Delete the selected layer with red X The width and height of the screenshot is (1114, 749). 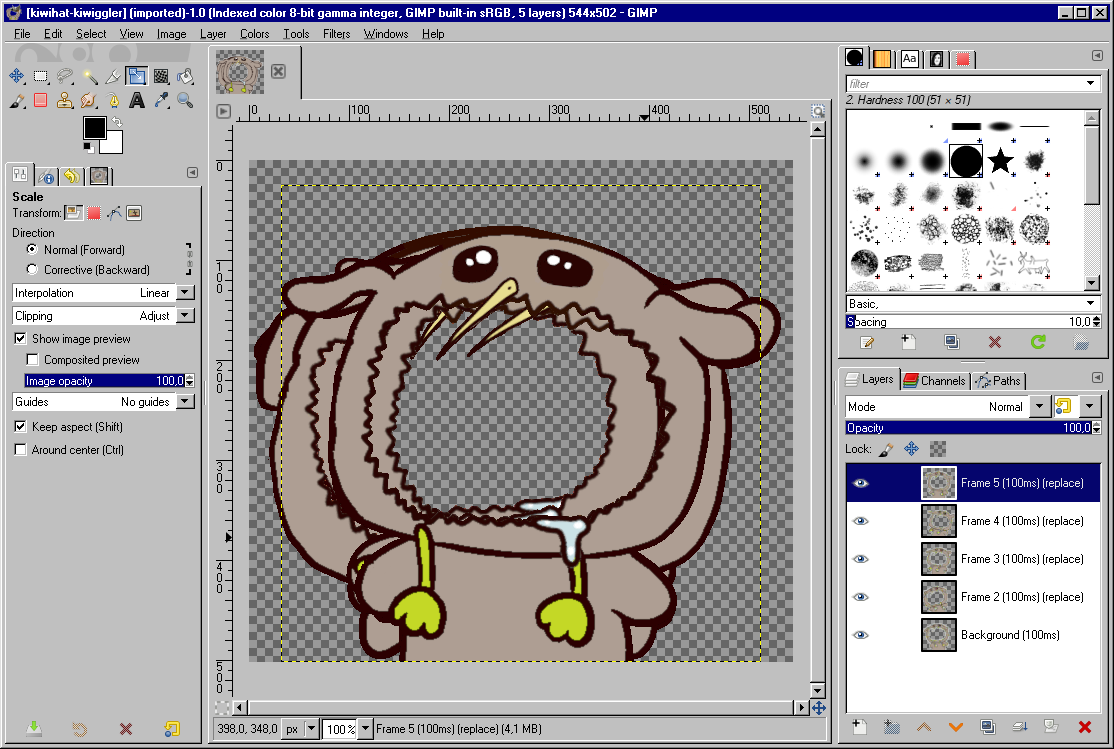tap(1084, 726)
